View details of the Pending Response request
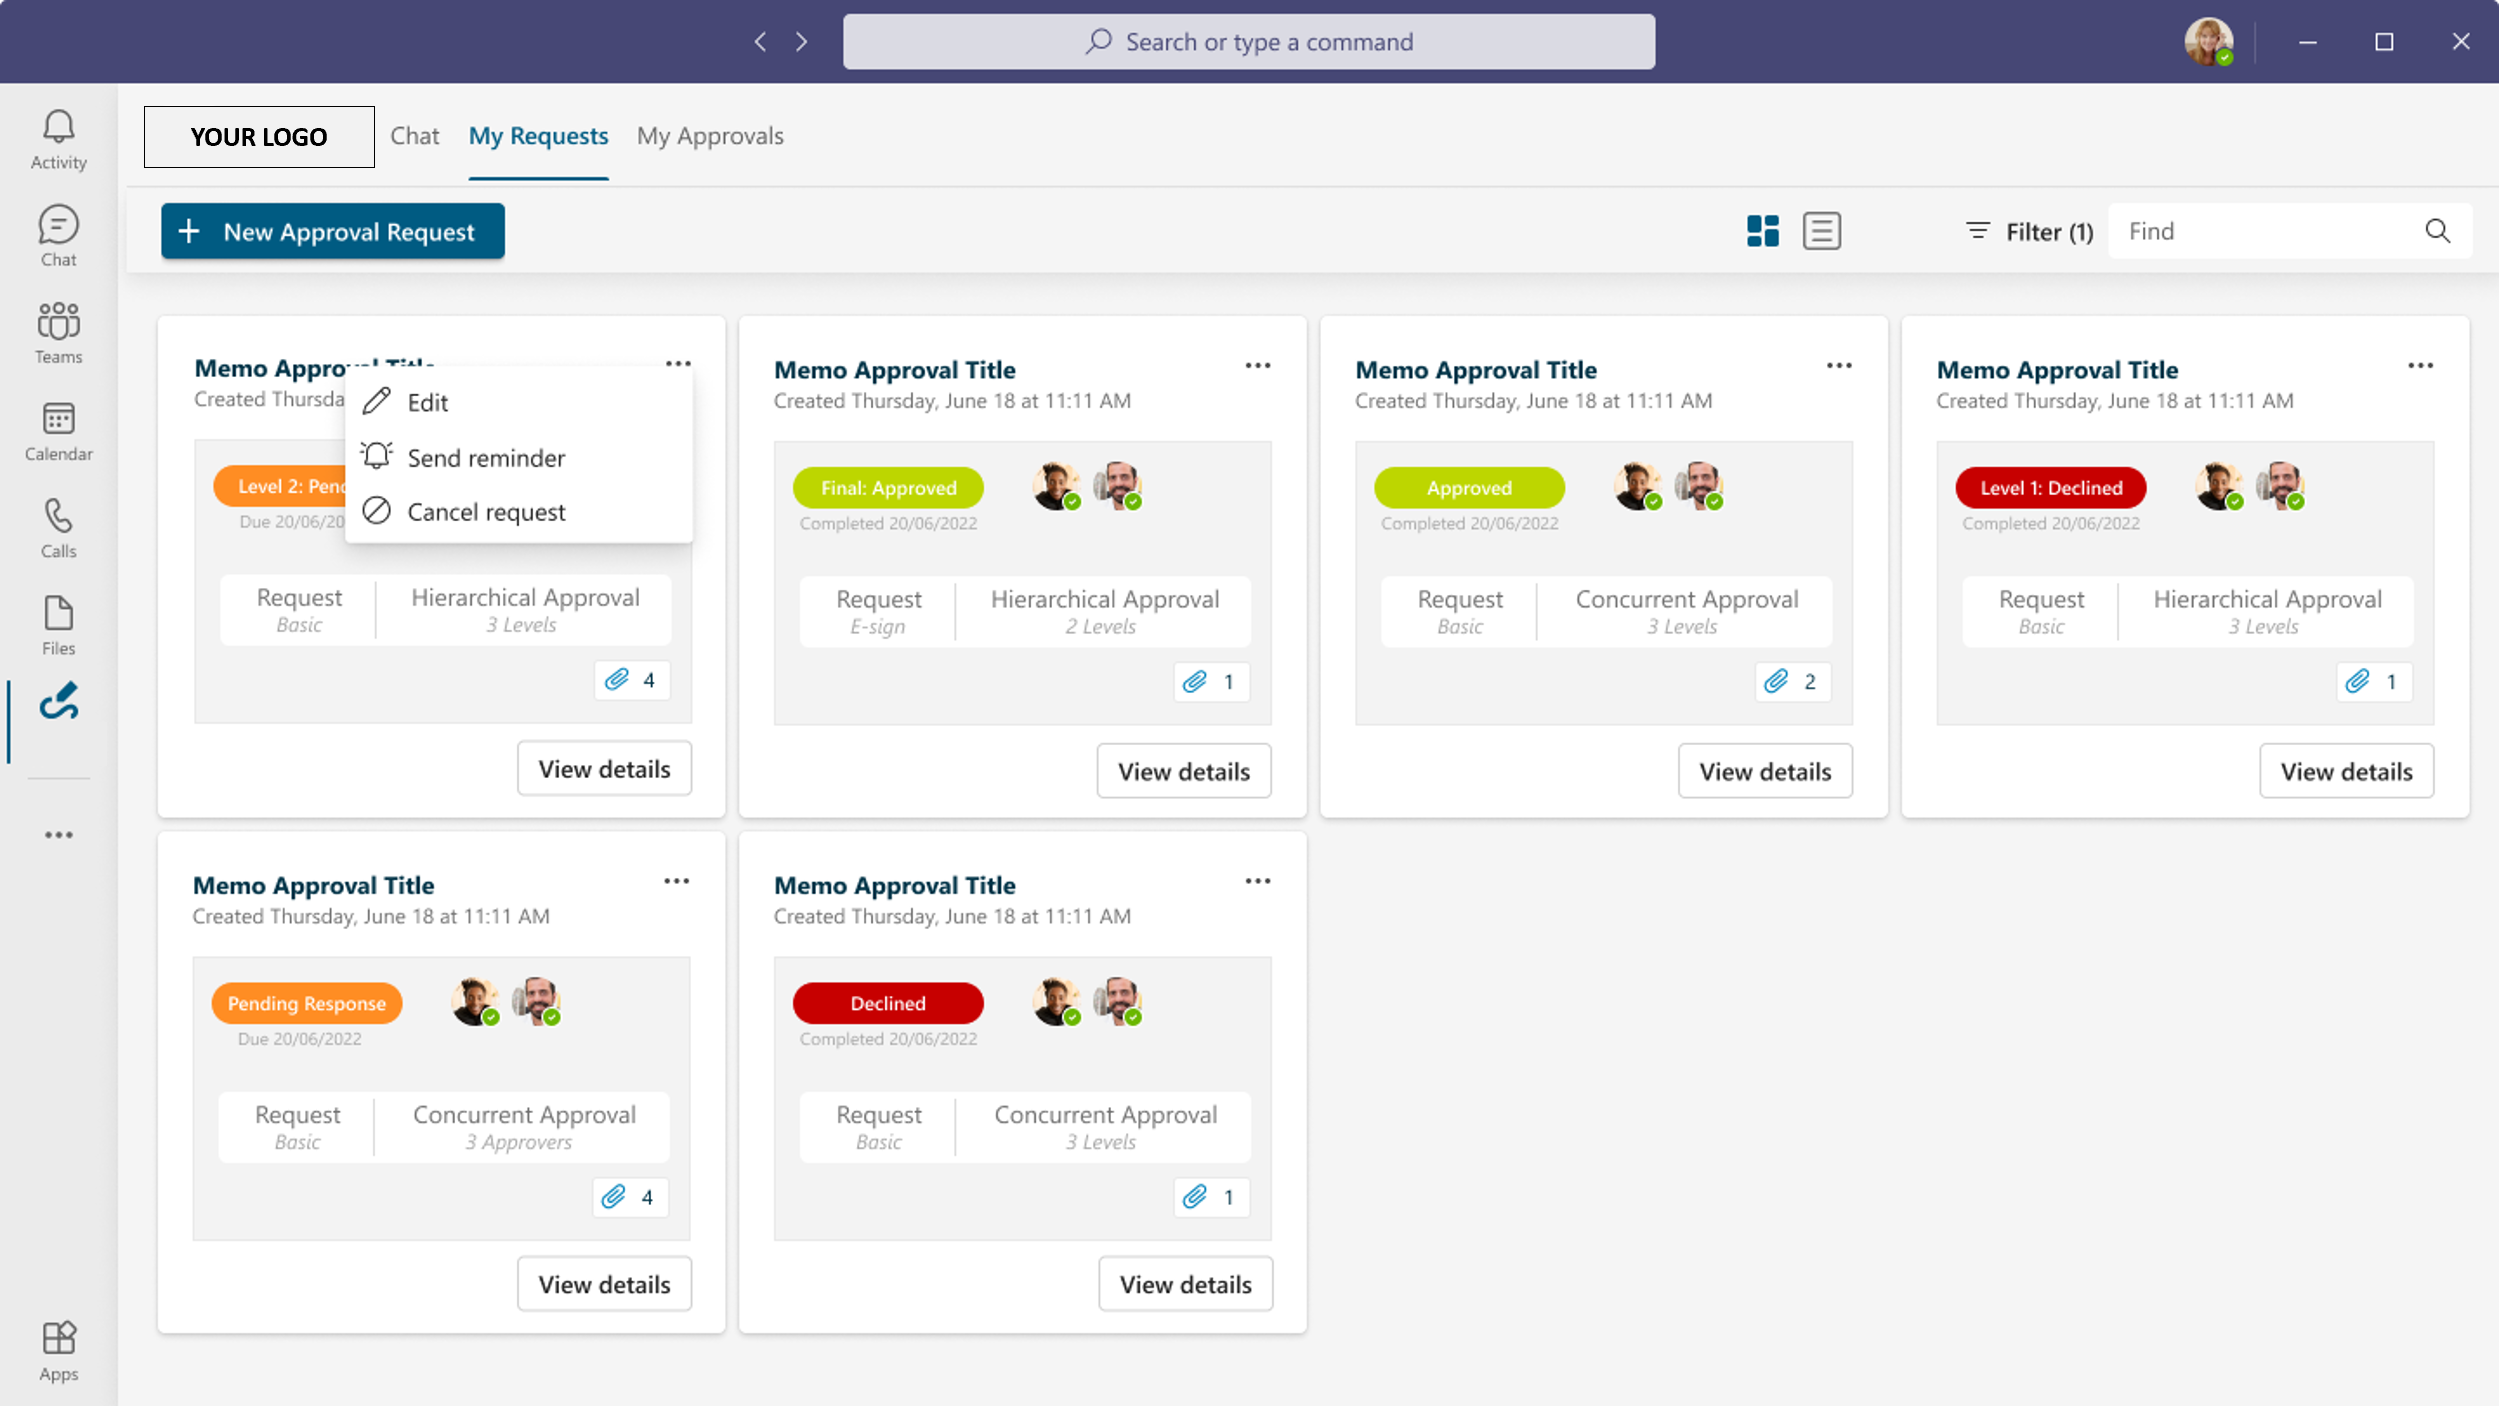 click(x=604, y=1283)
